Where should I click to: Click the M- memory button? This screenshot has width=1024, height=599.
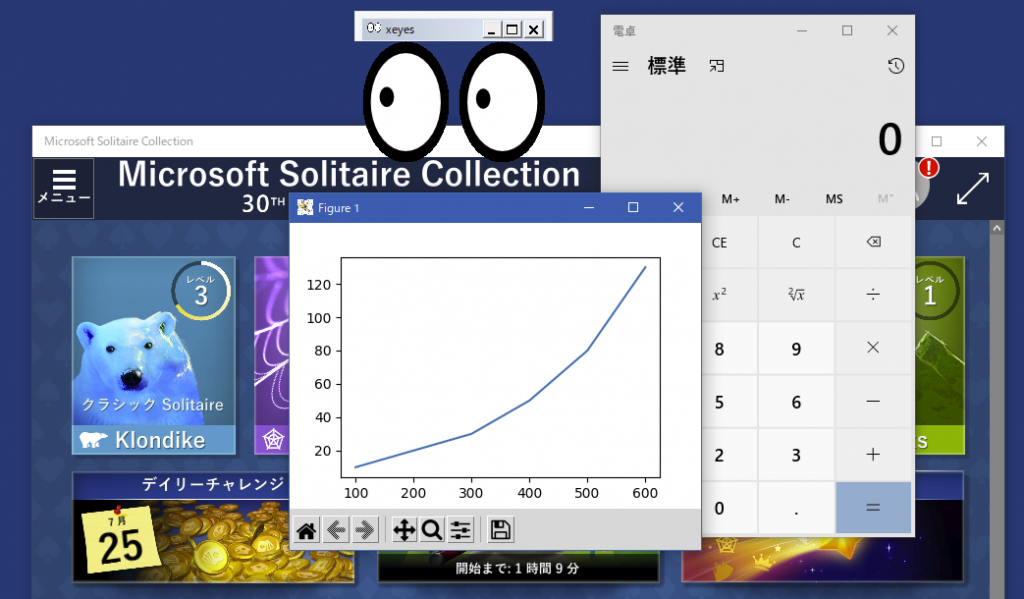(x=782, y=199)
